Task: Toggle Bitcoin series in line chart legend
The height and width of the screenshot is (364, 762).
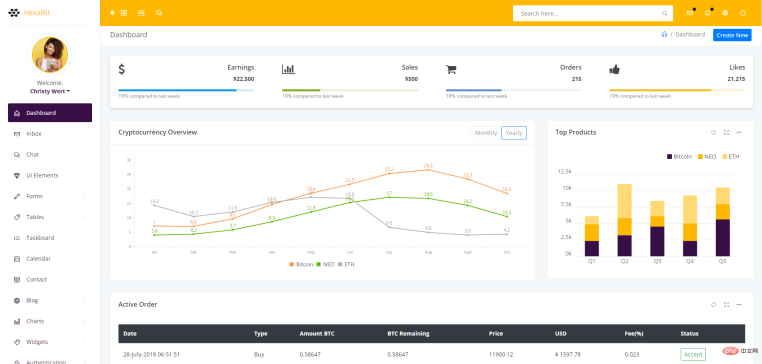Action: [301, 264]
